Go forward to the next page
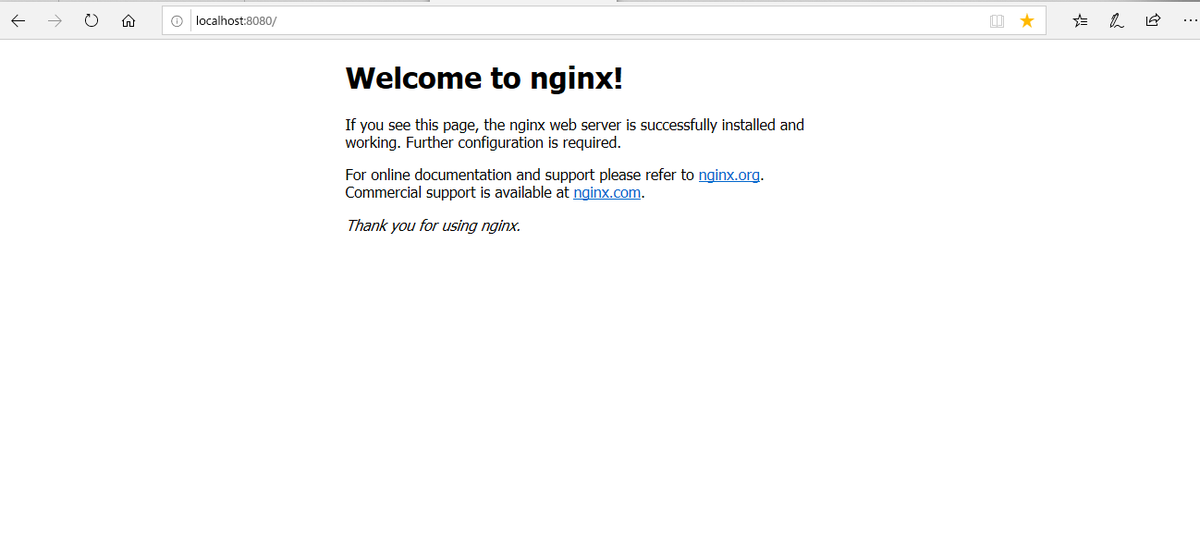 [x=55, y=21]
